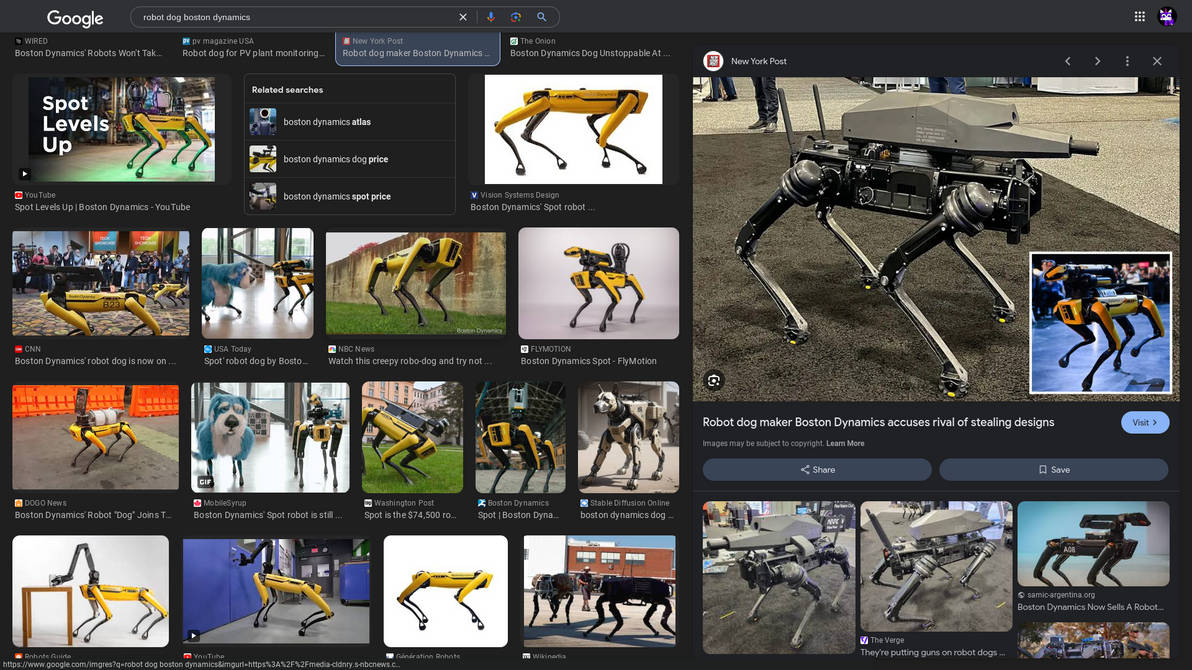Open the CNN robot dog image

coord(101,283)
